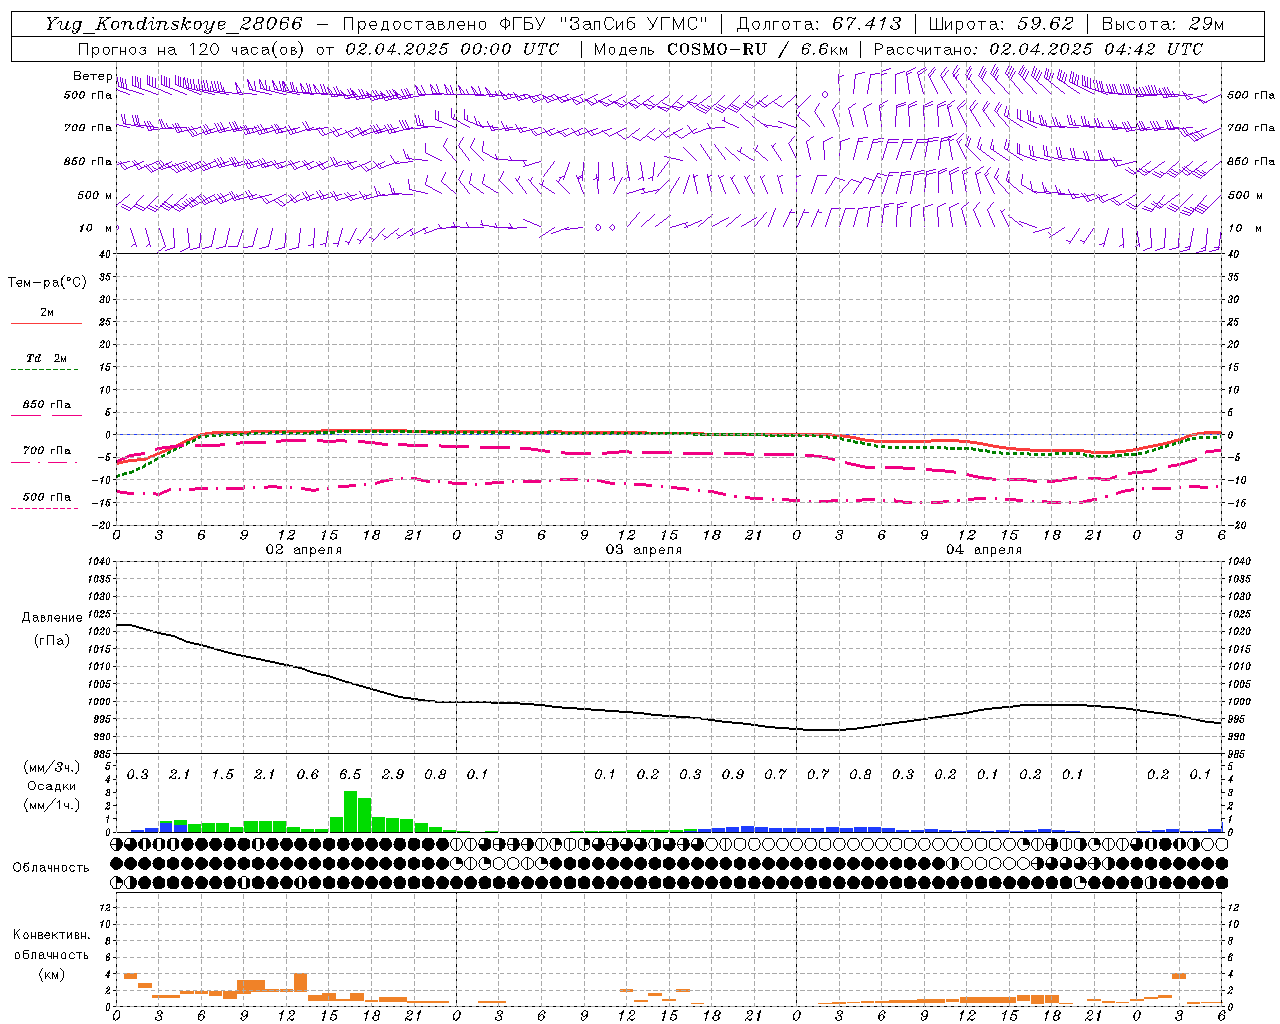Image resolution: width=1280 pixels, height=1024 pixels.
Task: Click the '2.9' three-hour precipitation value
Action: coord(393,775)
